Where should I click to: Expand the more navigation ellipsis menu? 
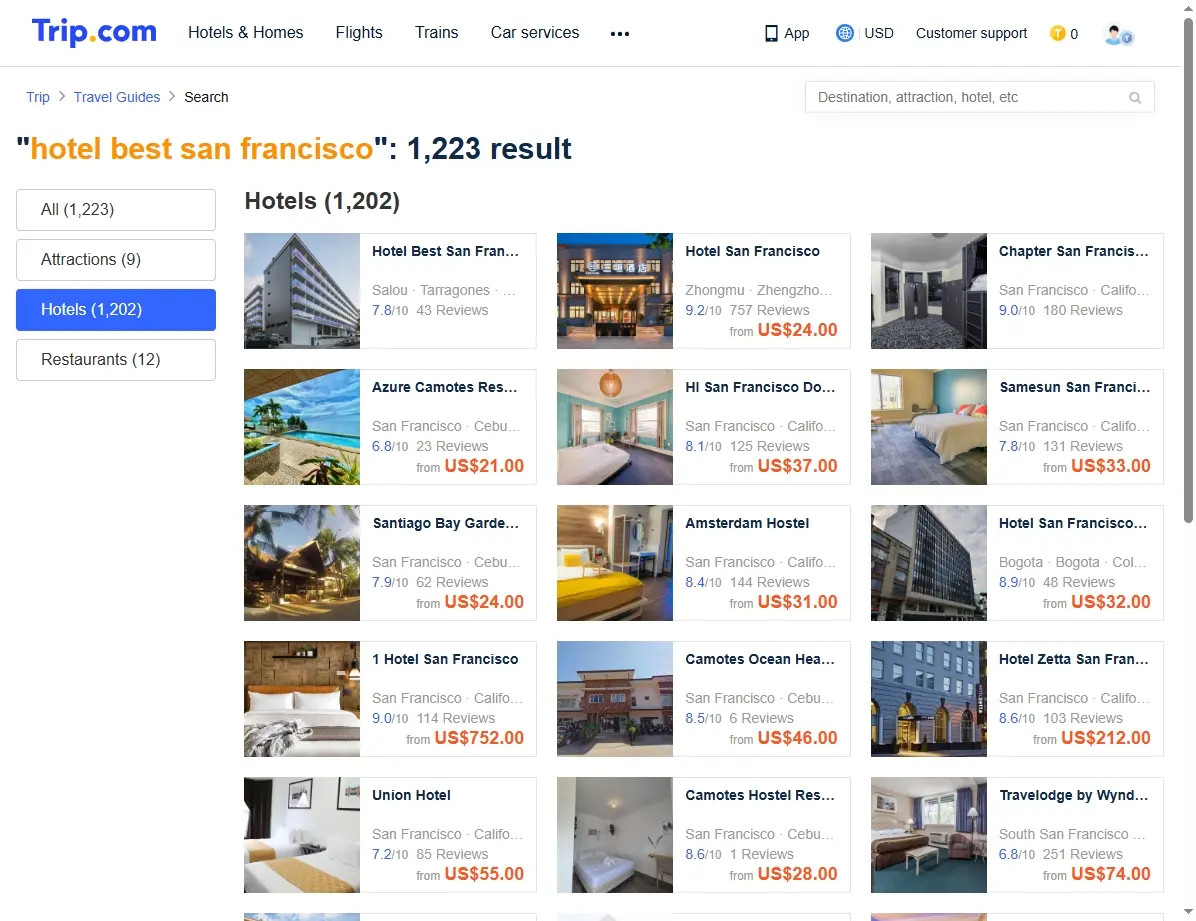point(620,34)
